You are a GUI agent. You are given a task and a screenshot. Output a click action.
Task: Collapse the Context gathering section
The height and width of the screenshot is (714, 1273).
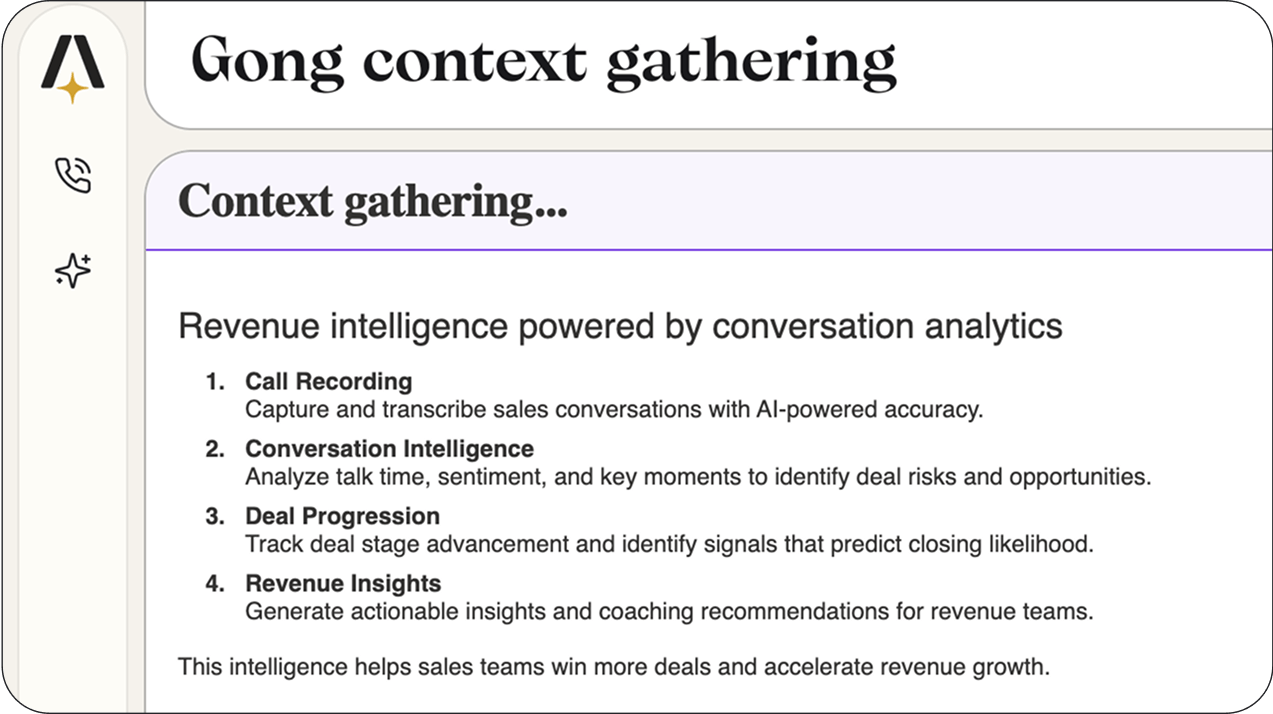coord(371,201)
